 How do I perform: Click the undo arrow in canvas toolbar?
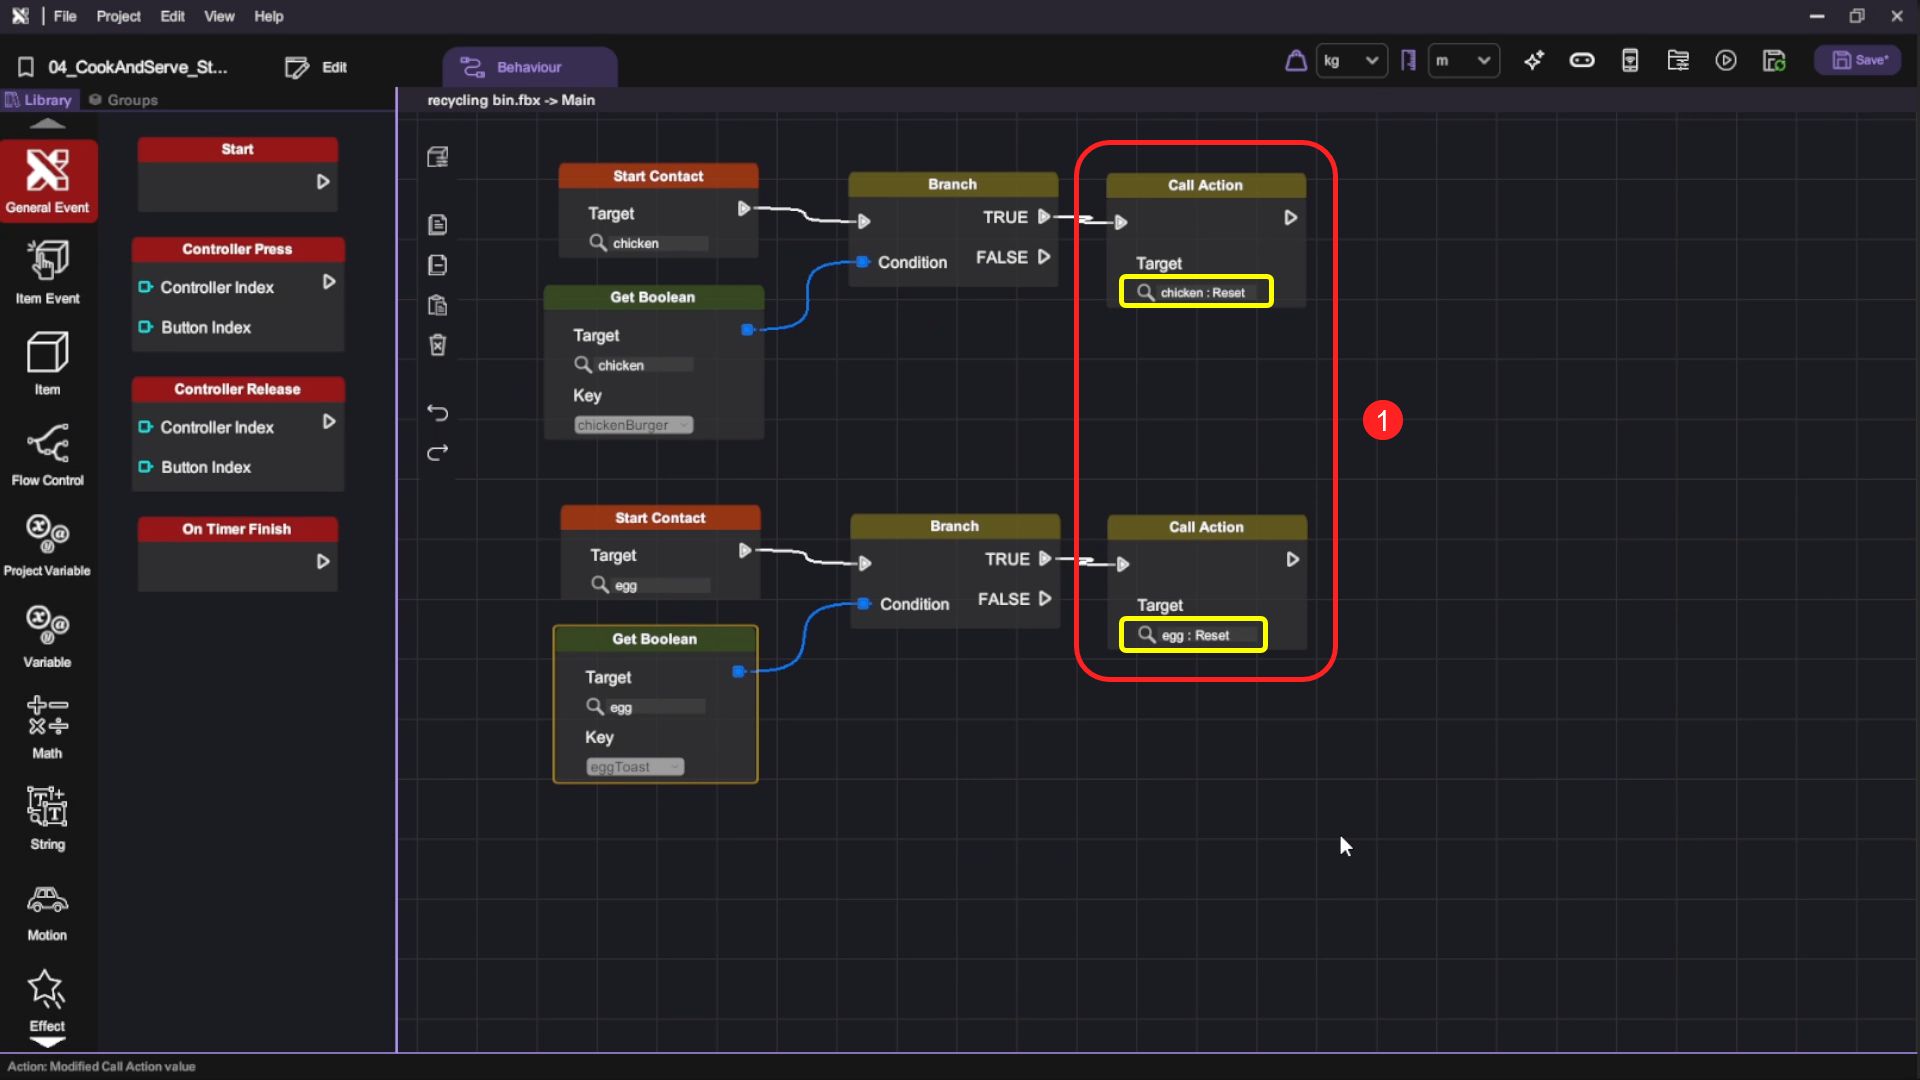tap(438, 412)
